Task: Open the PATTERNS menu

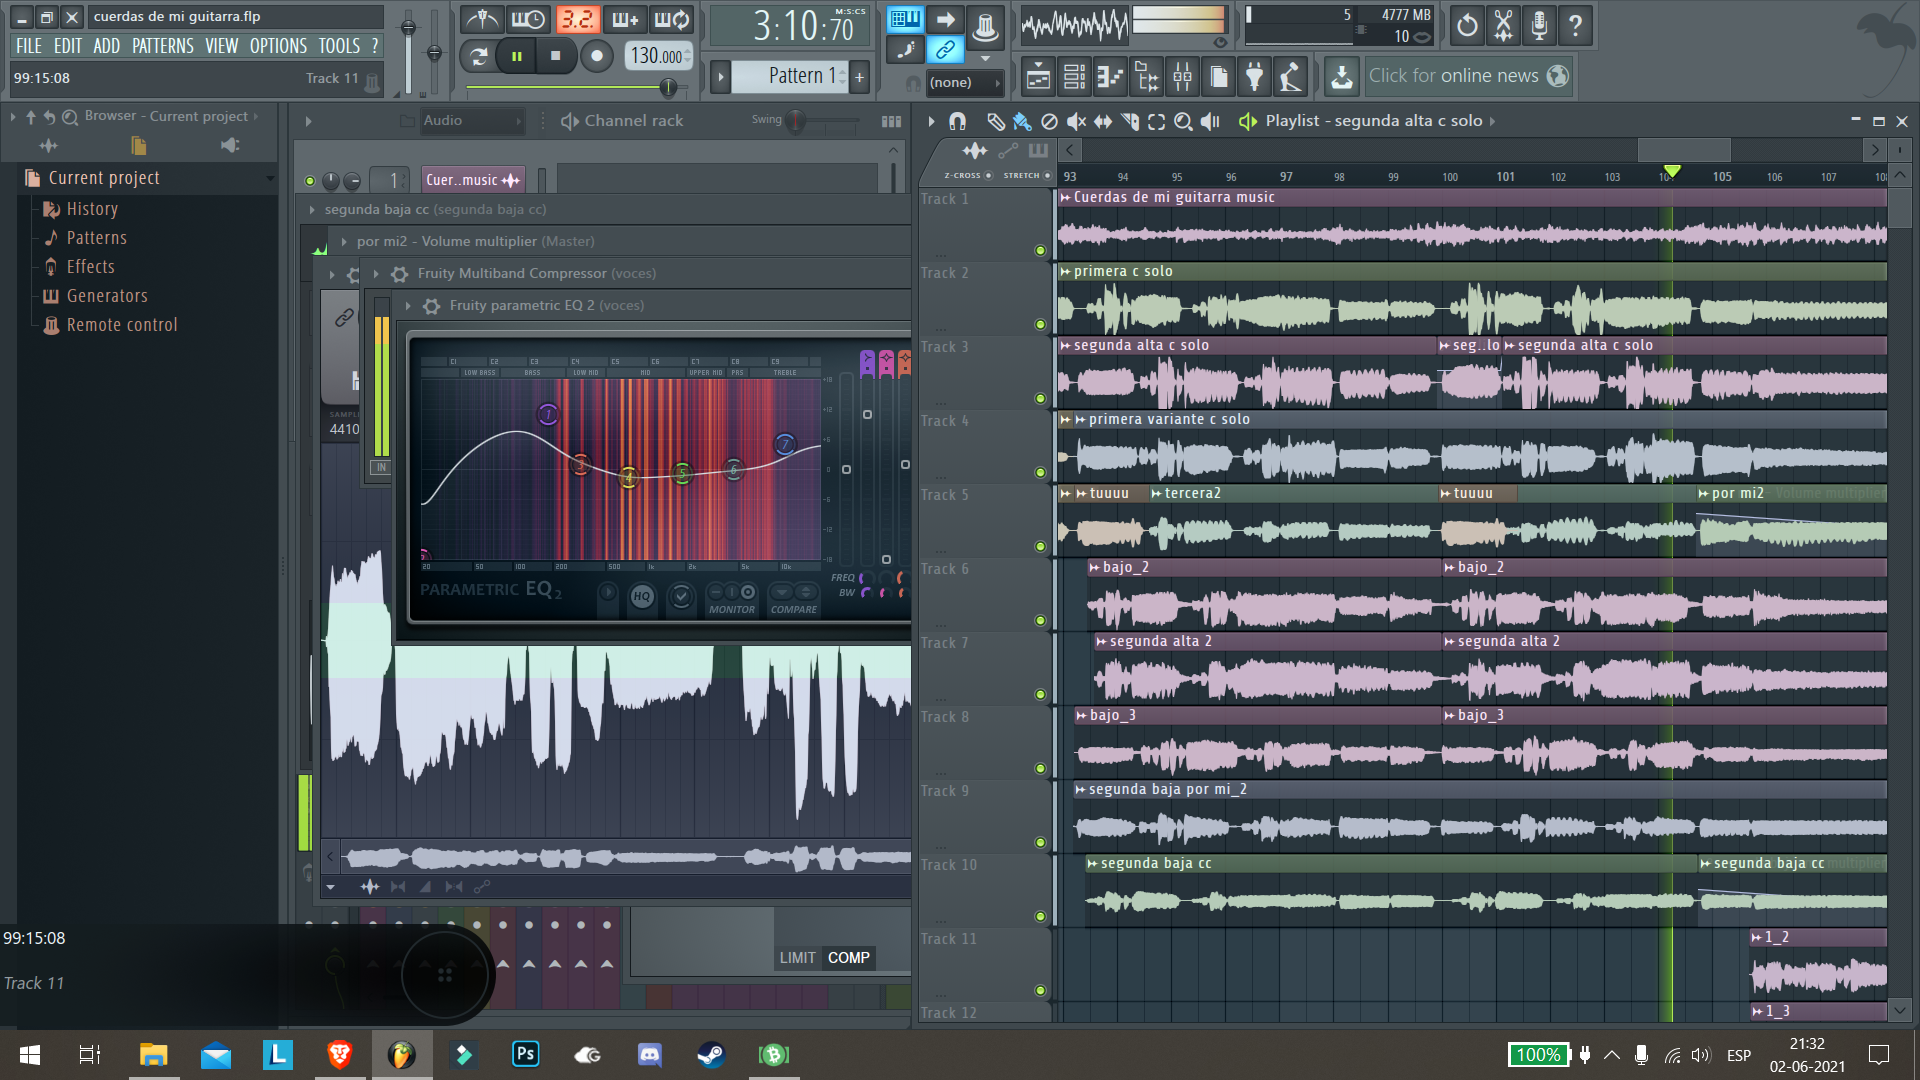Action: click(x=163, y=46)
